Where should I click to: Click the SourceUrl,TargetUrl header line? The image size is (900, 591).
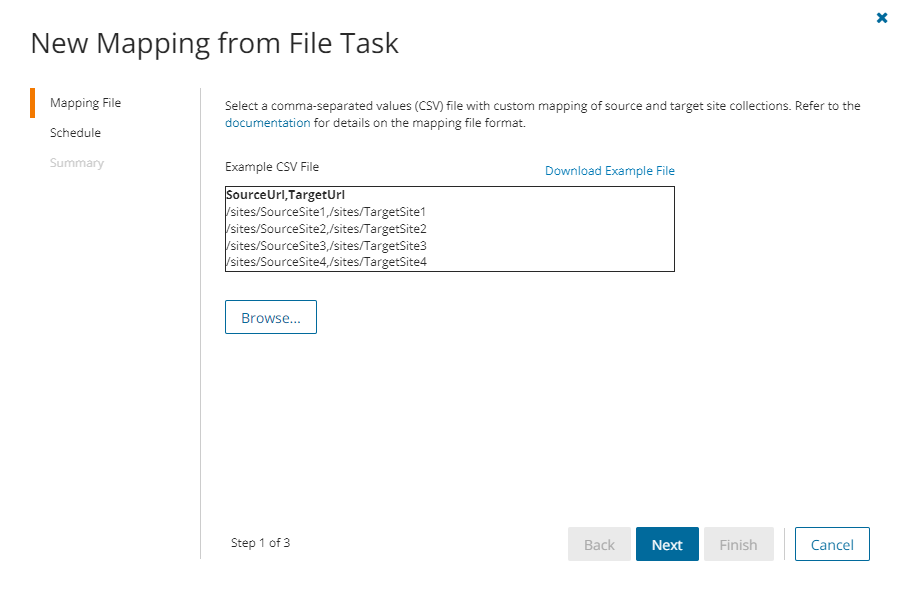(285, 195)
